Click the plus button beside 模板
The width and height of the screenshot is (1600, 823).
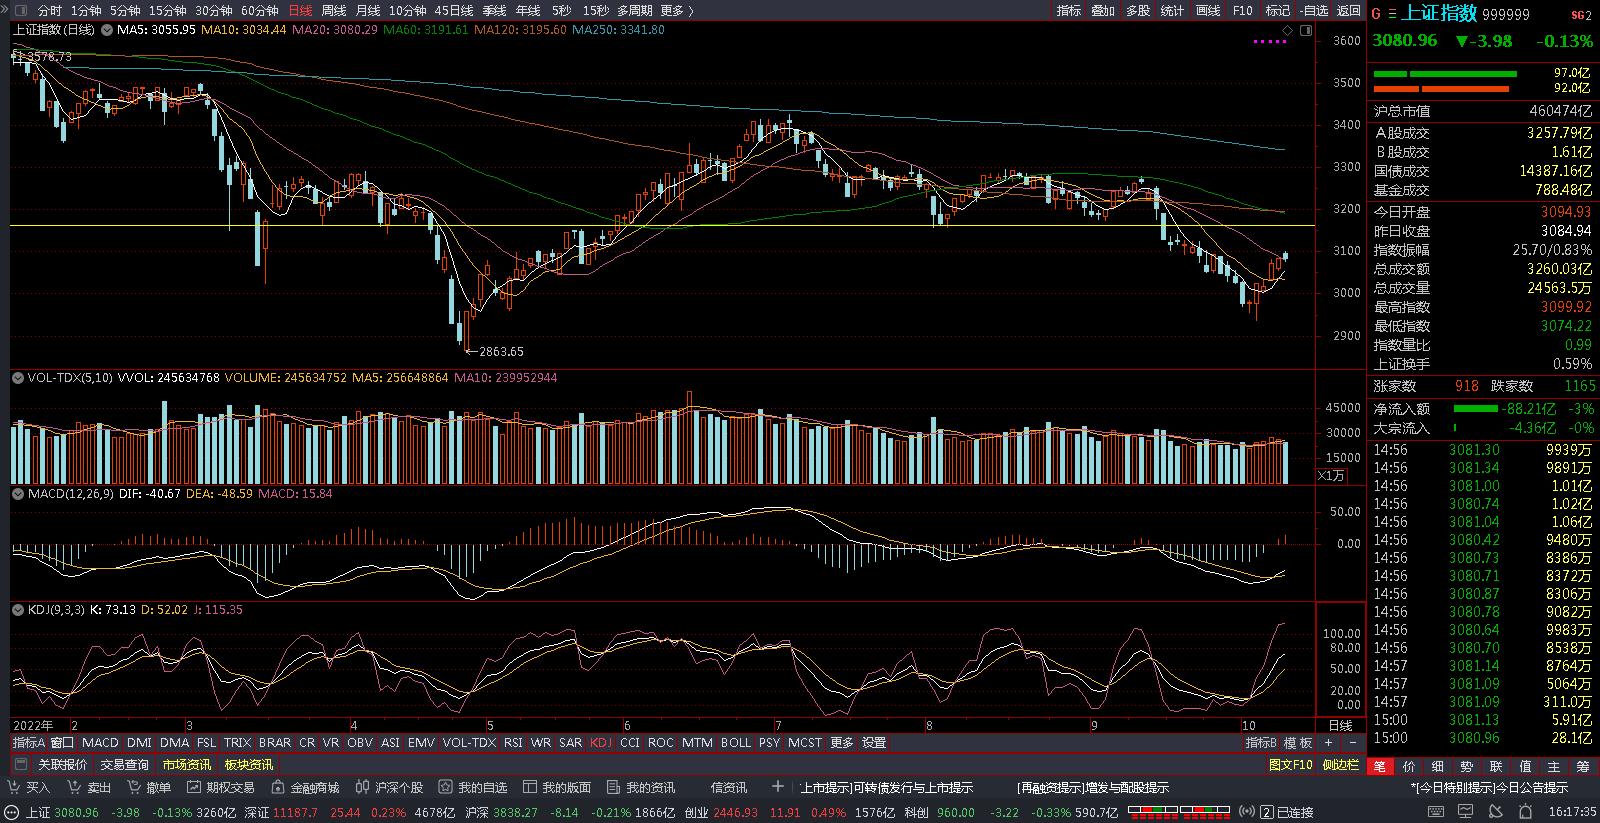(1328, 743)
